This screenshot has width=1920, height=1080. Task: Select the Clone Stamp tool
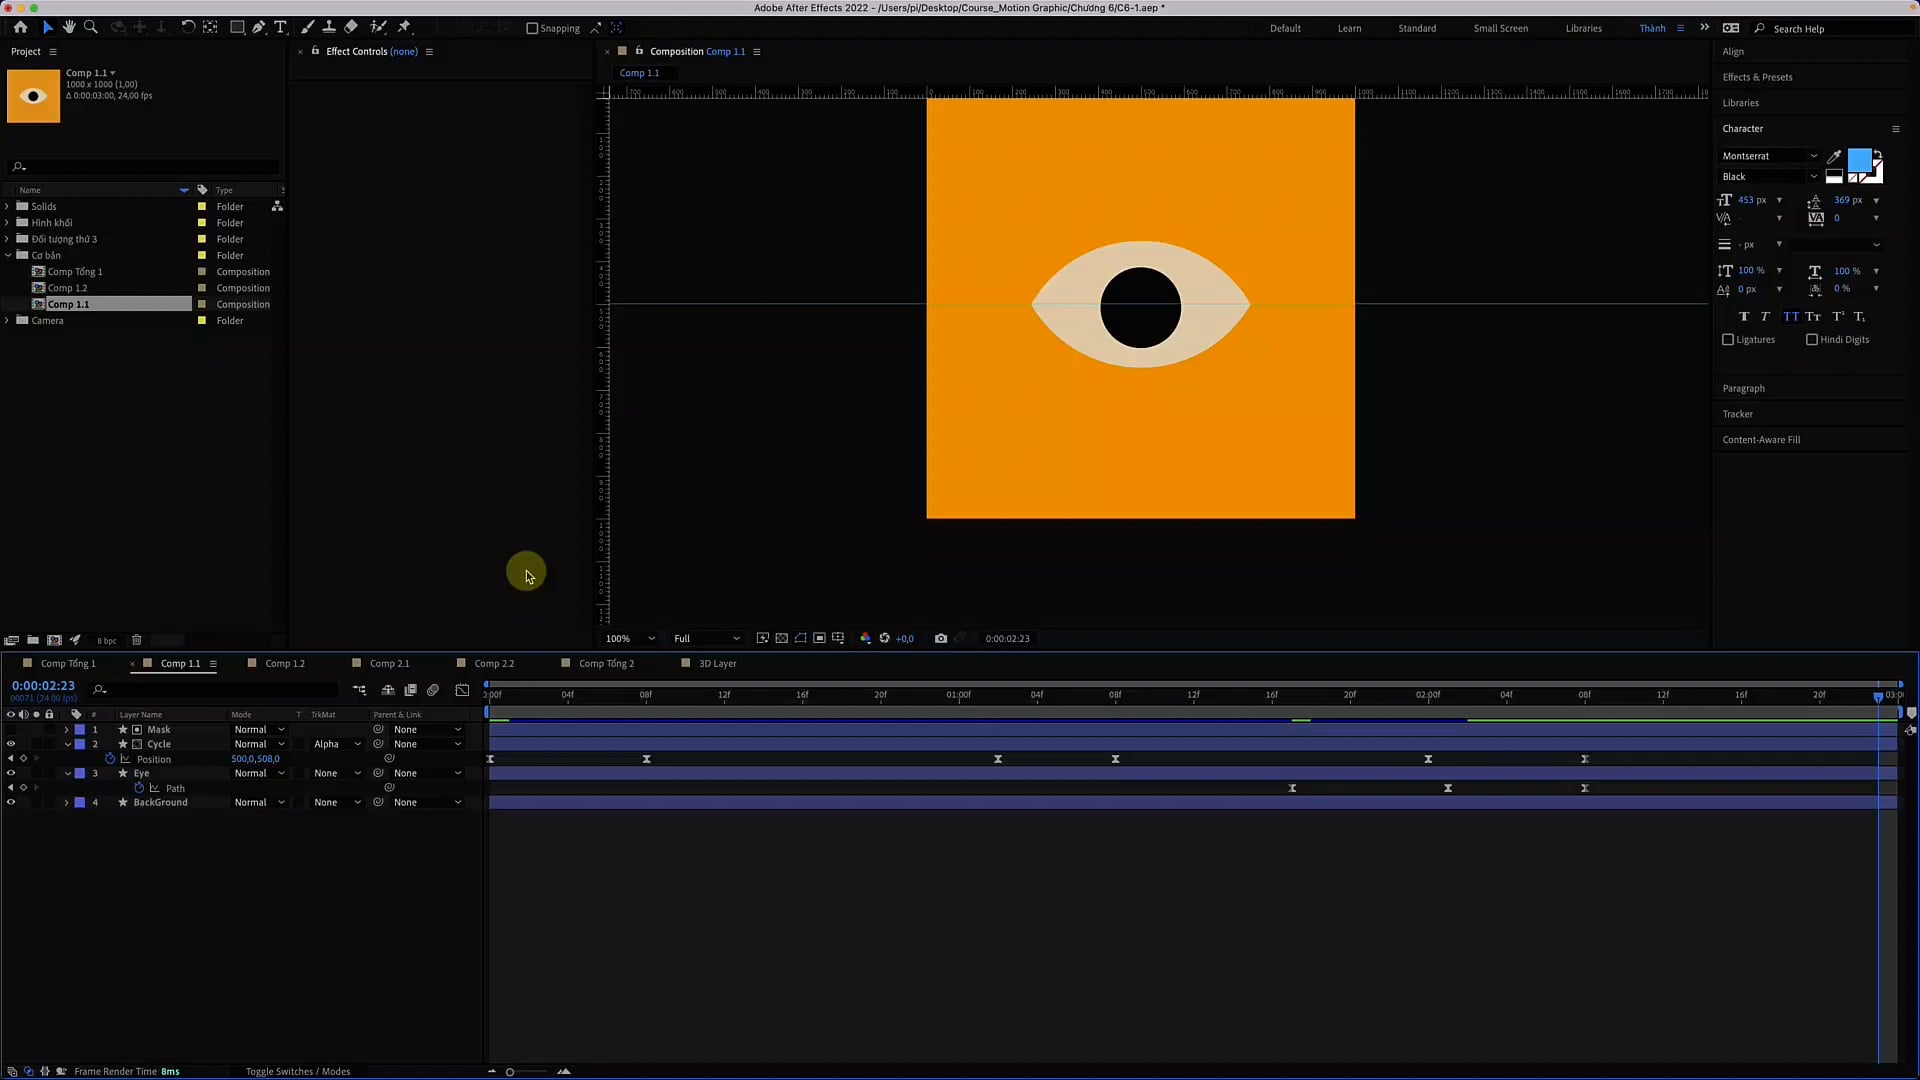(329, 27)
